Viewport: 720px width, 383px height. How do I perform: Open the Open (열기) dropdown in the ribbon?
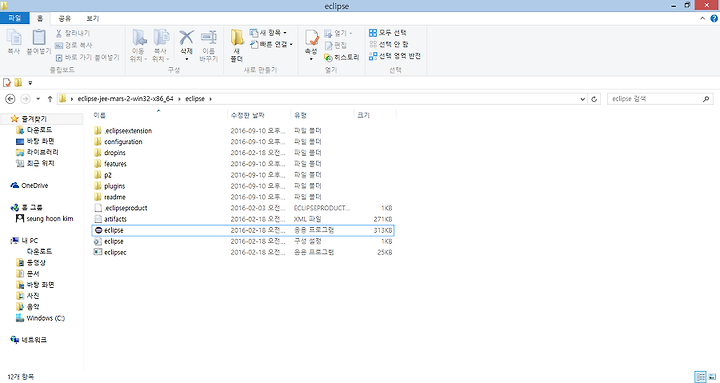click(x=338, y=33)
